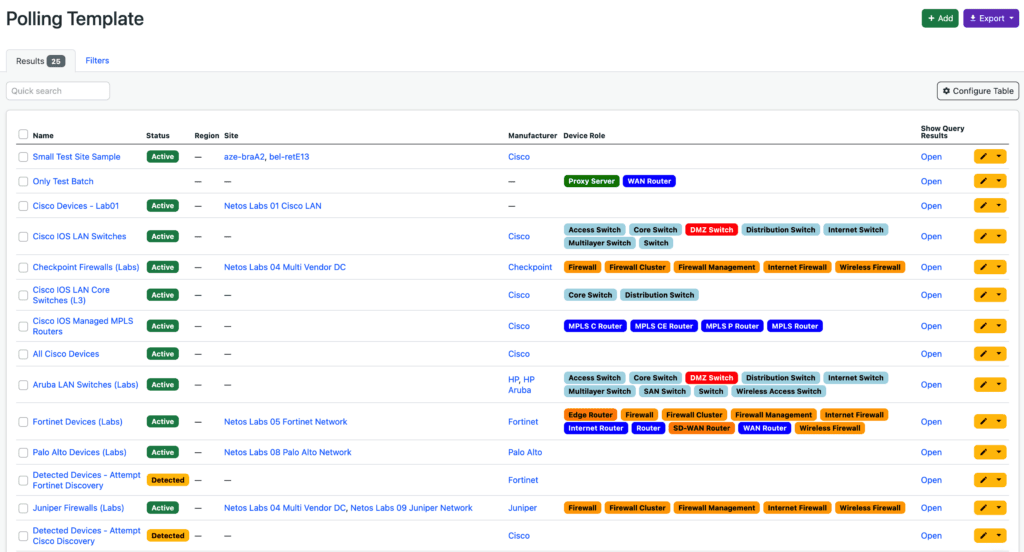This screenshot has height=552, width=1024.
Task: Click pencil icon for Only Test Batch row
Action: [x=984, y=182]
